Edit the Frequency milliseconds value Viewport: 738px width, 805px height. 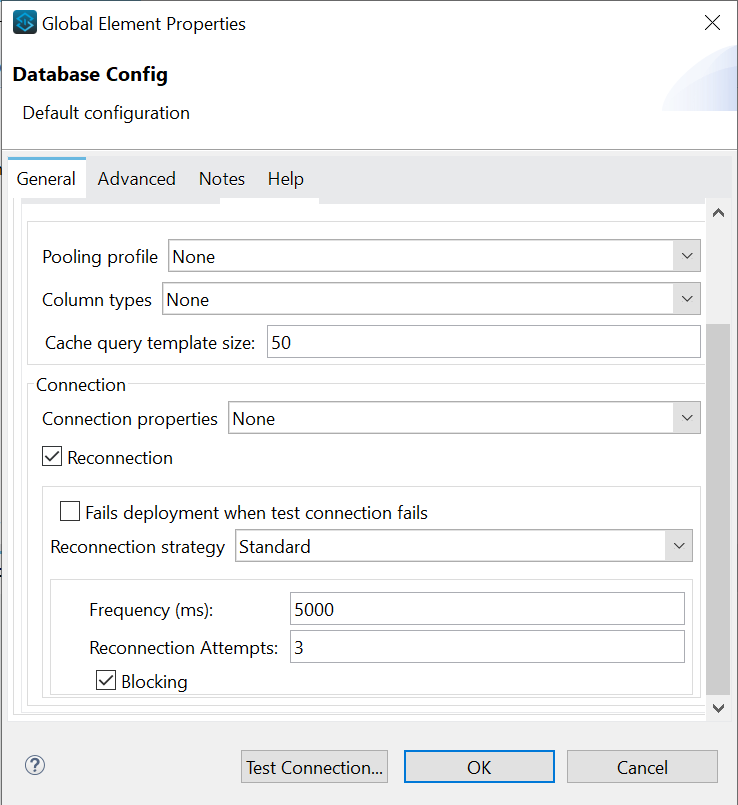487,608
